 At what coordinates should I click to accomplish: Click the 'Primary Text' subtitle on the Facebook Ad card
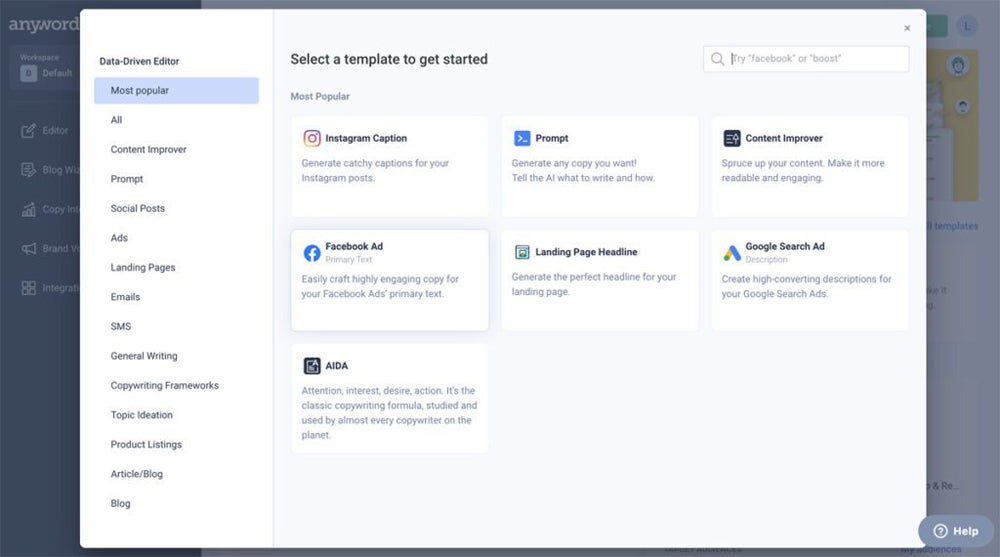[348, 260]
